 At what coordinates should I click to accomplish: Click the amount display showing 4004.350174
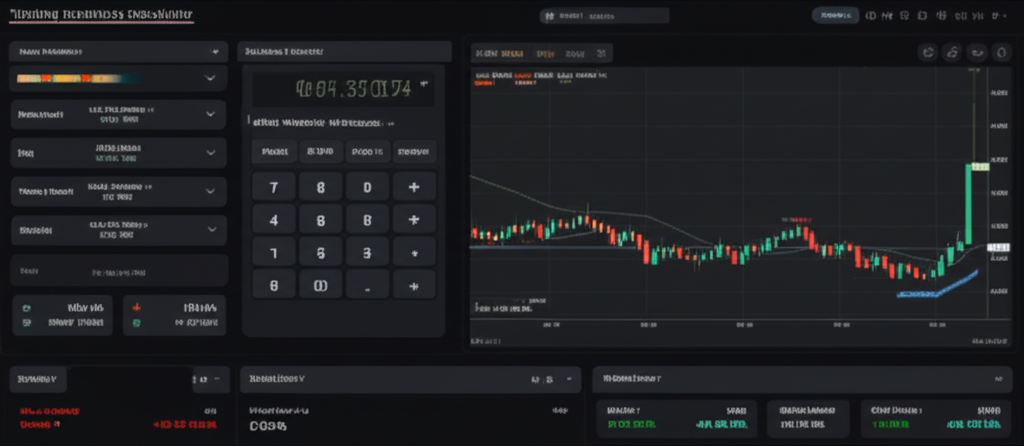pos(343,87)
